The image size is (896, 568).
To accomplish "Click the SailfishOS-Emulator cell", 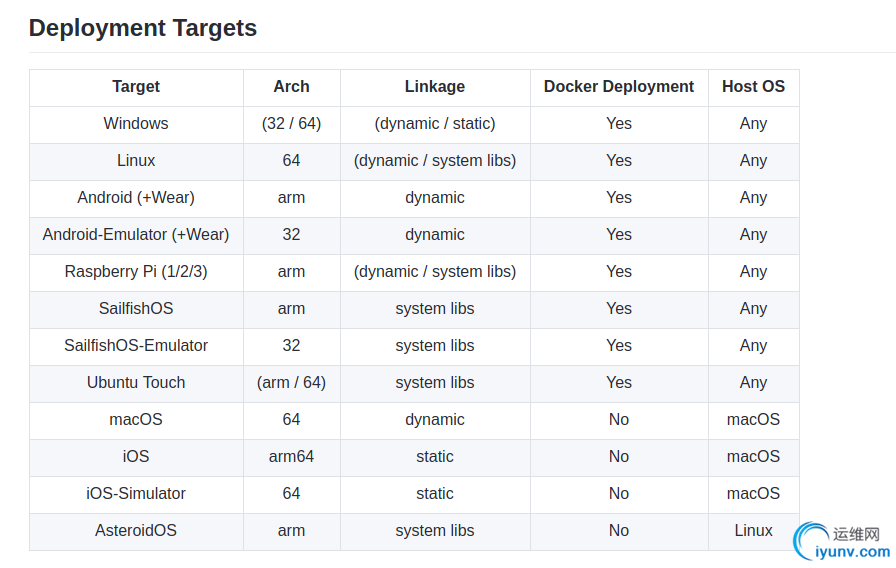I will pyautogui.click(x=136, y=346).
